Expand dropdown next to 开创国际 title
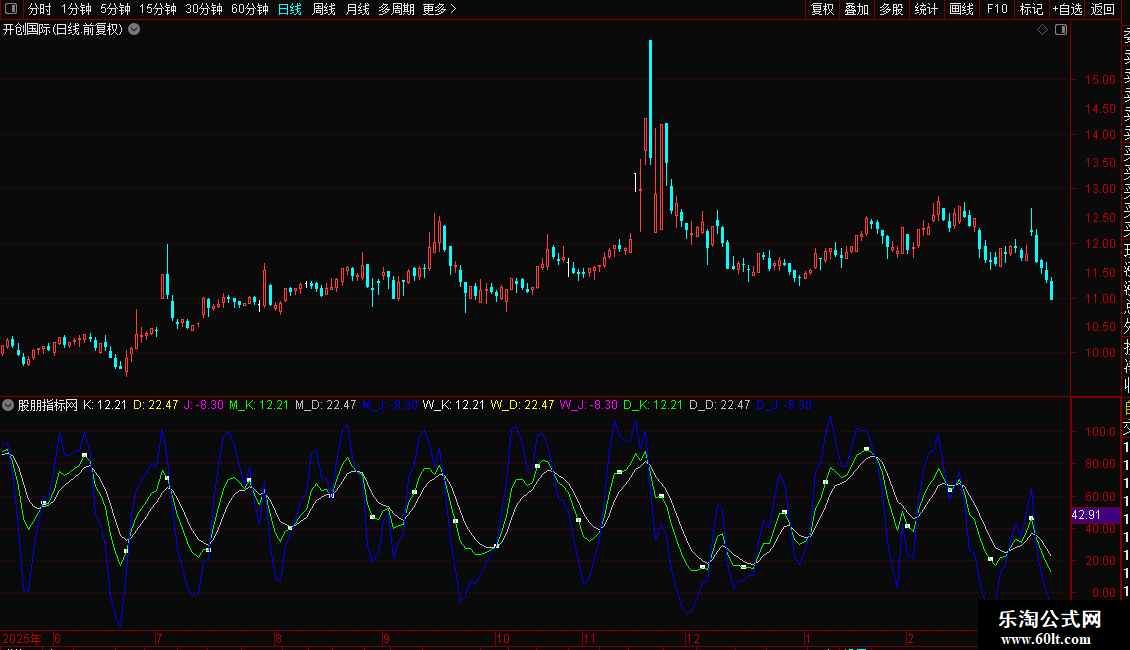The image size is (1130, 650). [134, 30]
